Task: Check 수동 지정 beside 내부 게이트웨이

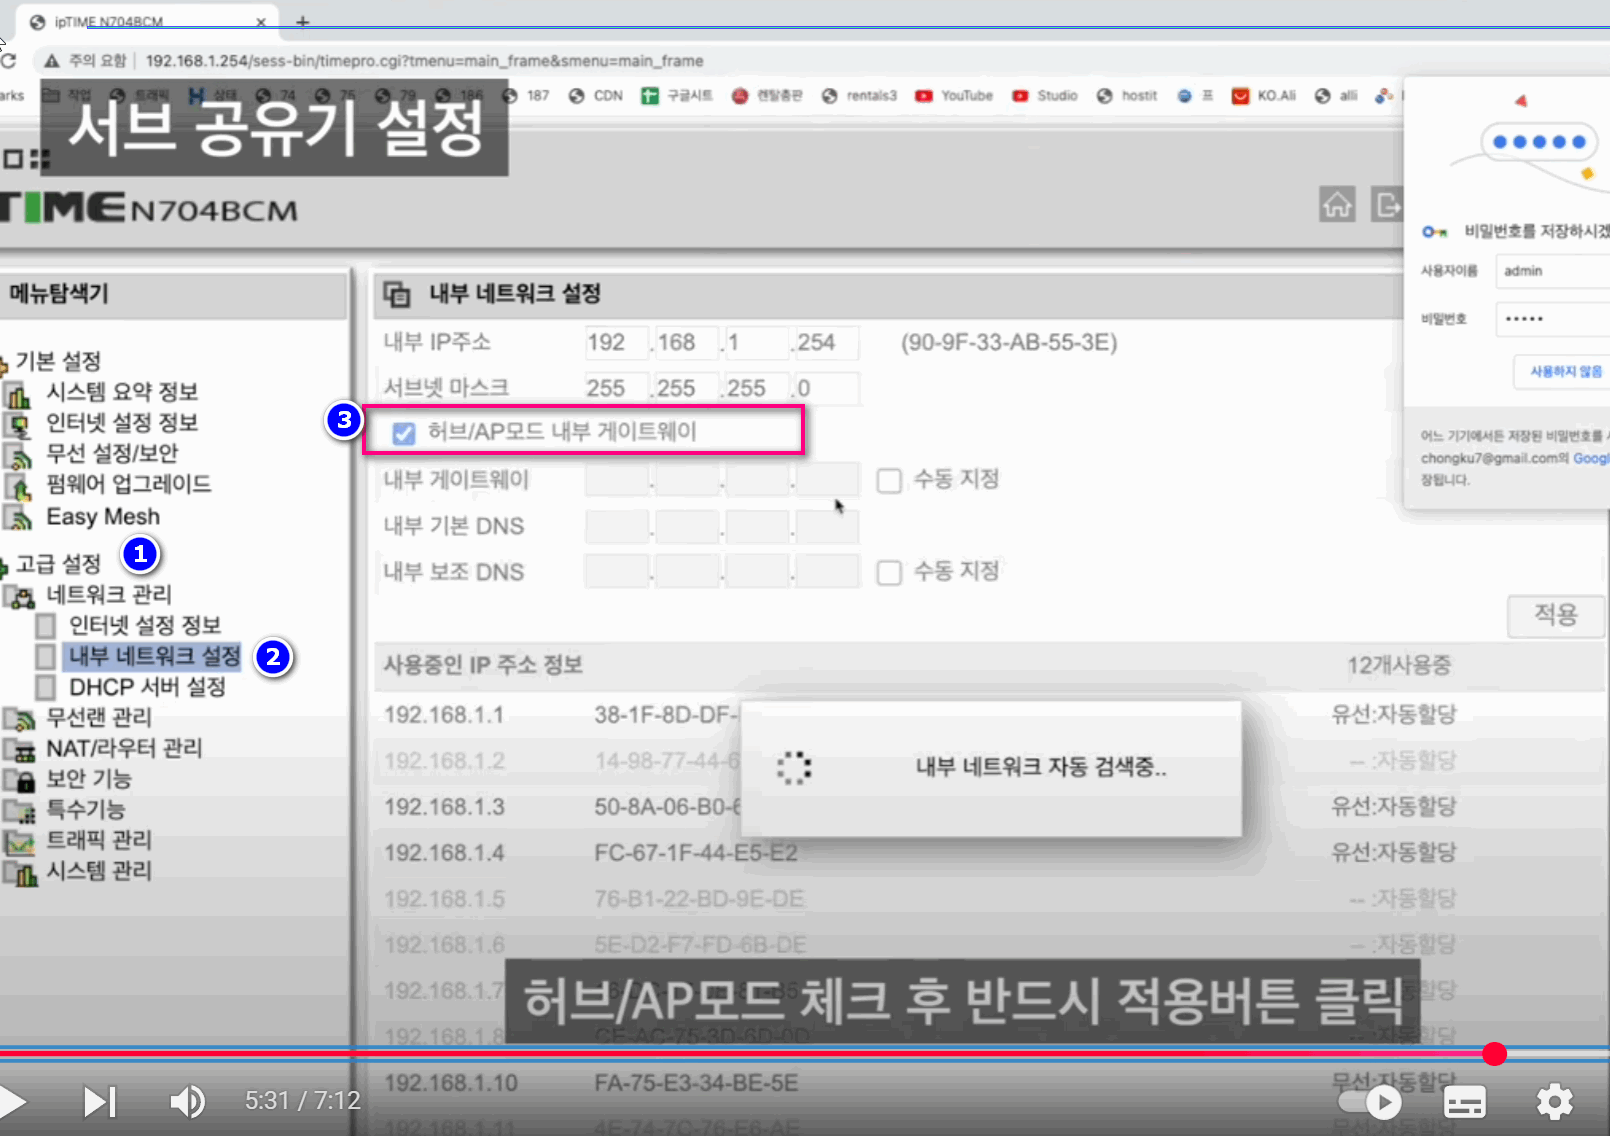Action: pos(889,481)
